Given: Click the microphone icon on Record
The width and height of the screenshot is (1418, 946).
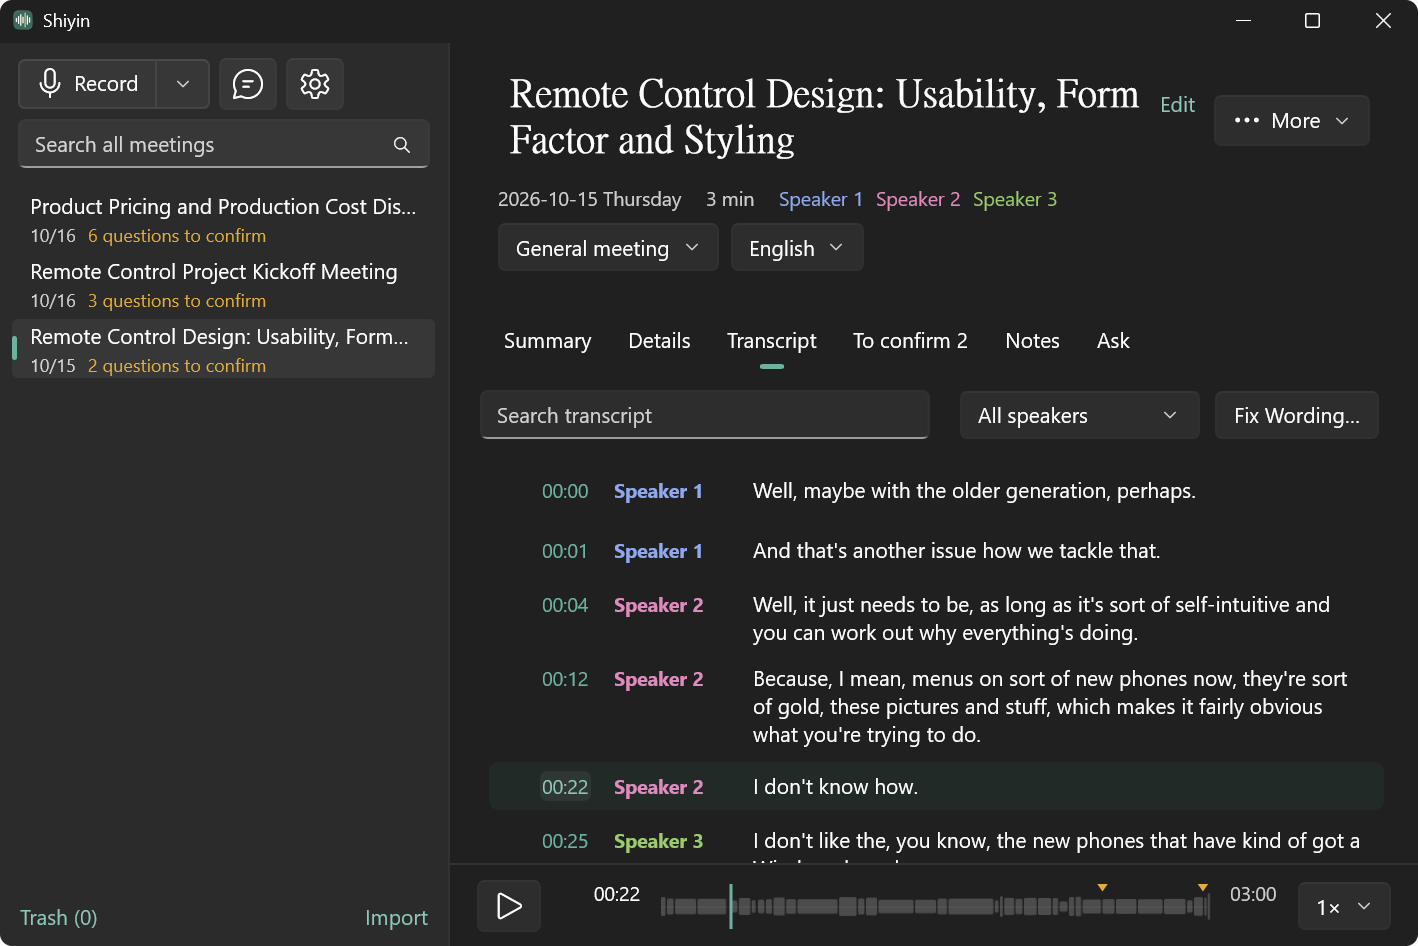Looking at the screenshot, I should [50, 84].
